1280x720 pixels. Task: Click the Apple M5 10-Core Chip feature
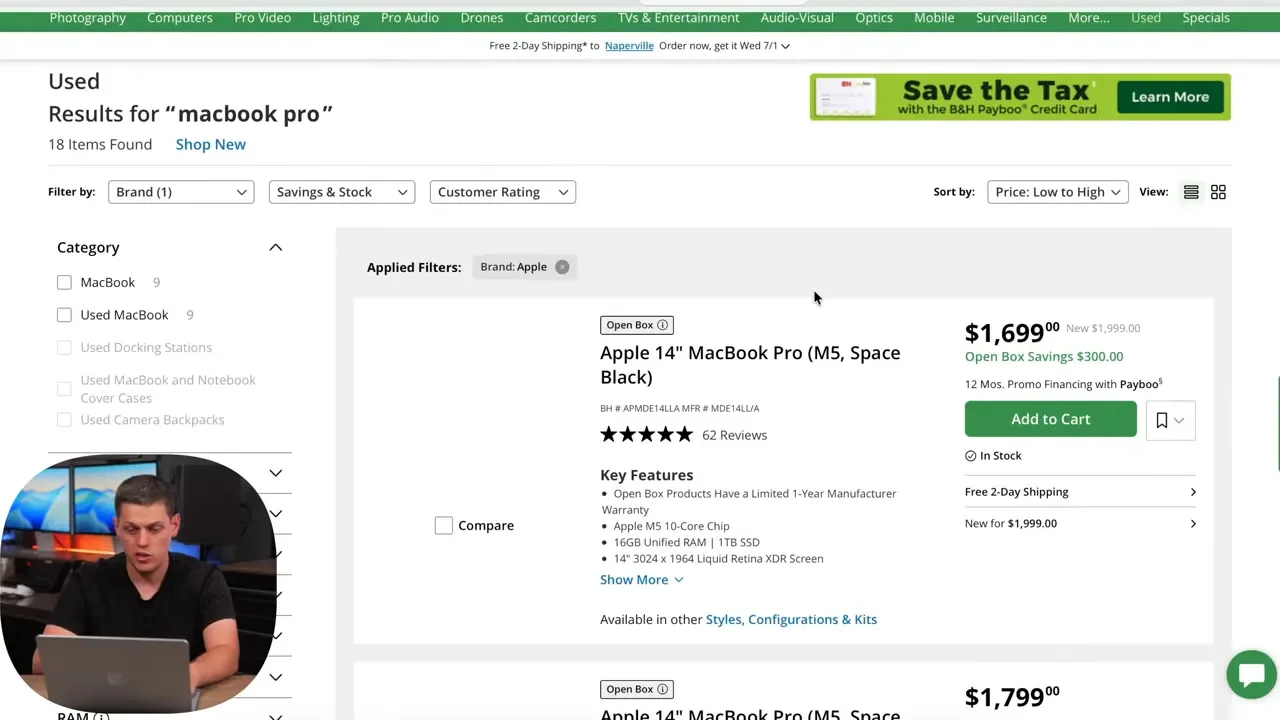[671, 526]
